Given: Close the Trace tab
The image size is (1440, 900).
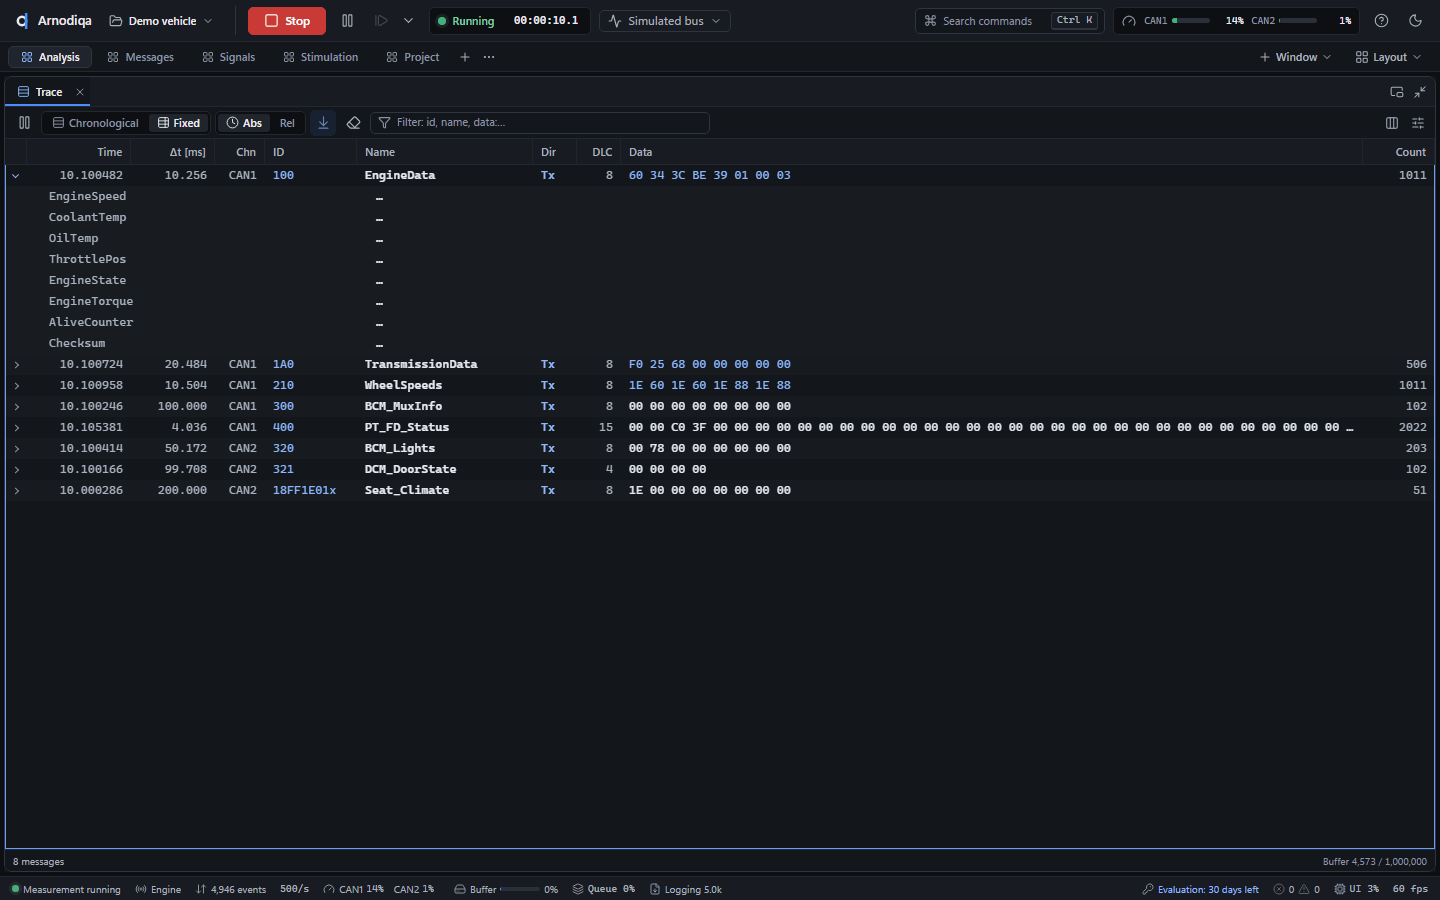Looking at the screenshot, I should click(80, 92).
